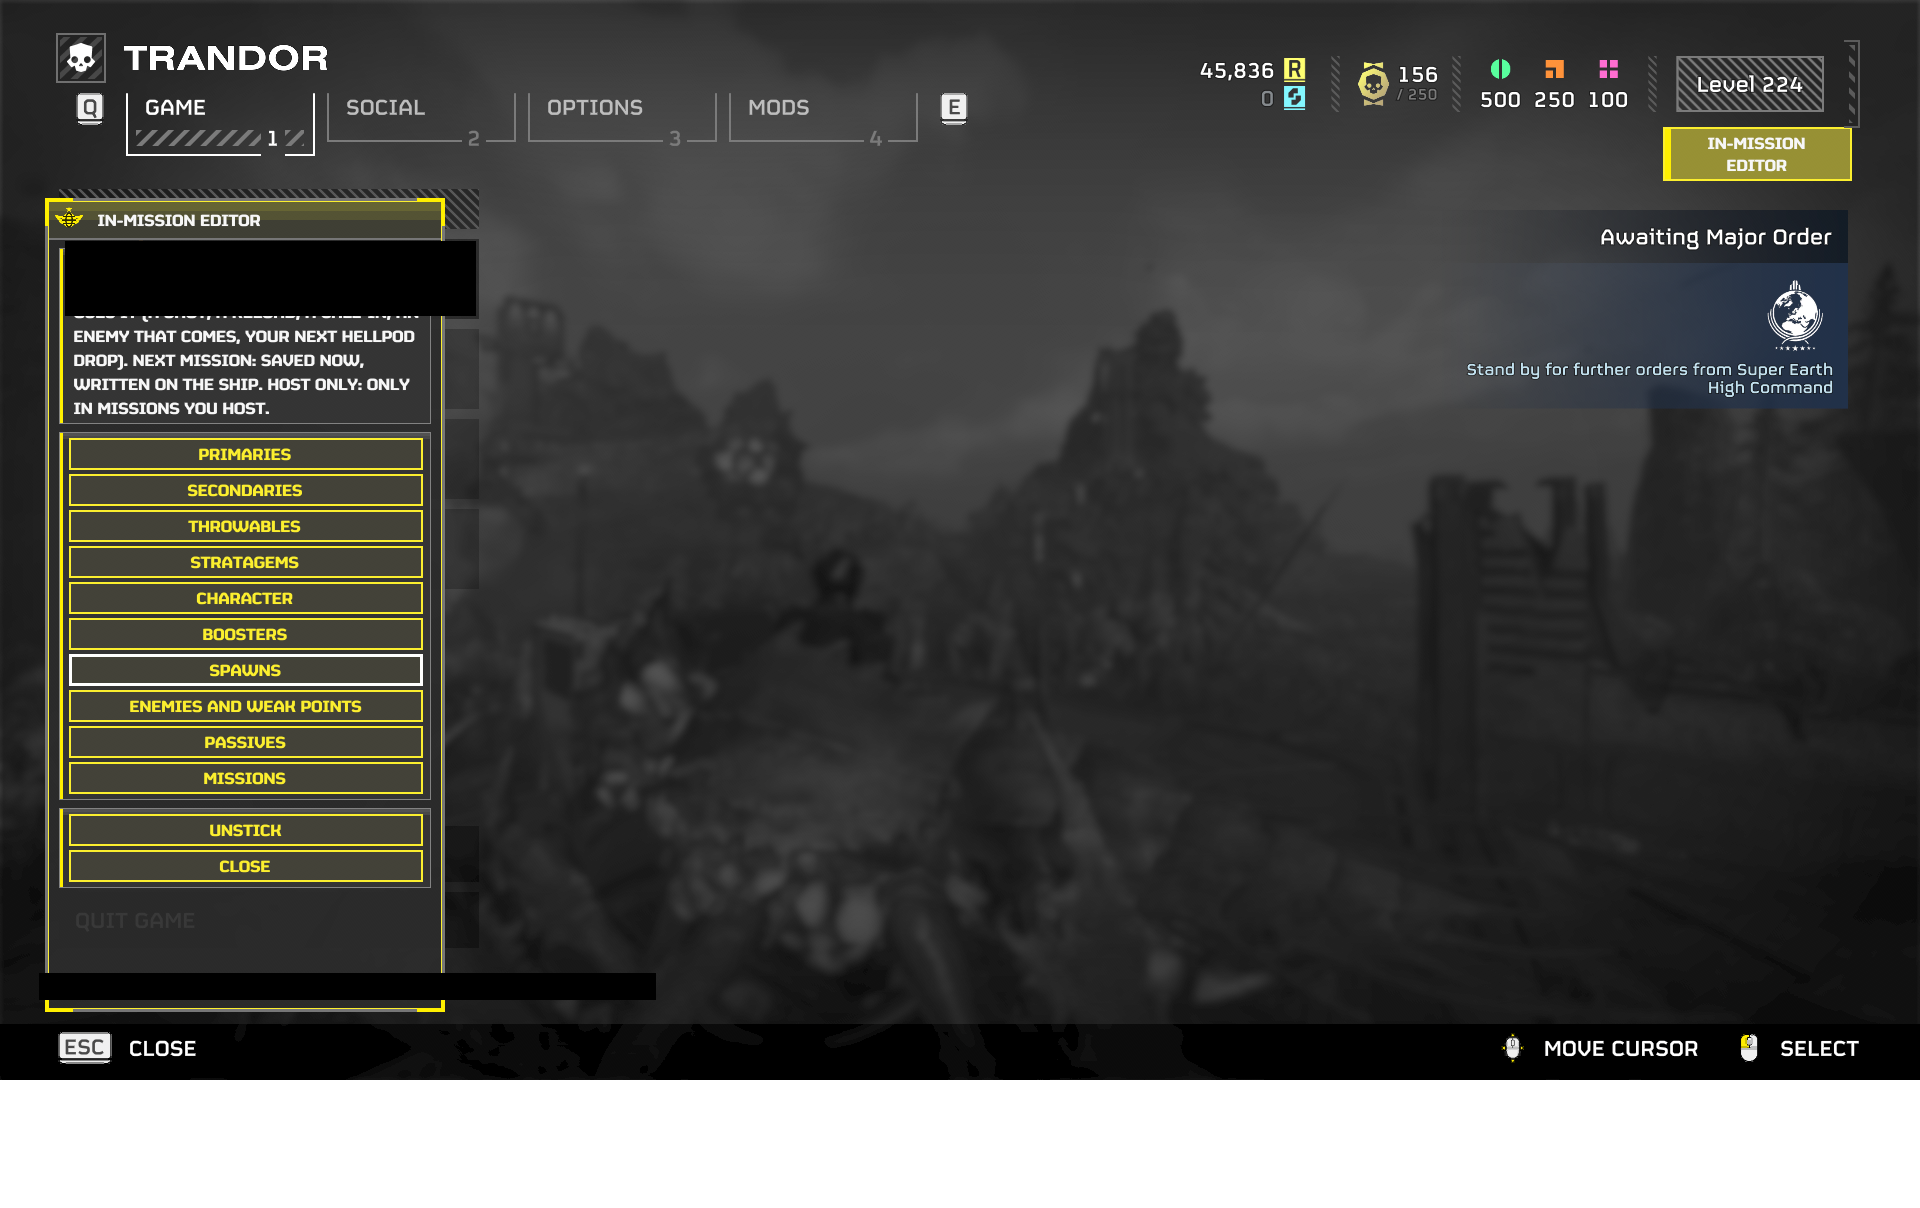Click the Awaiting Major Order header

(x=1715, y=237)
